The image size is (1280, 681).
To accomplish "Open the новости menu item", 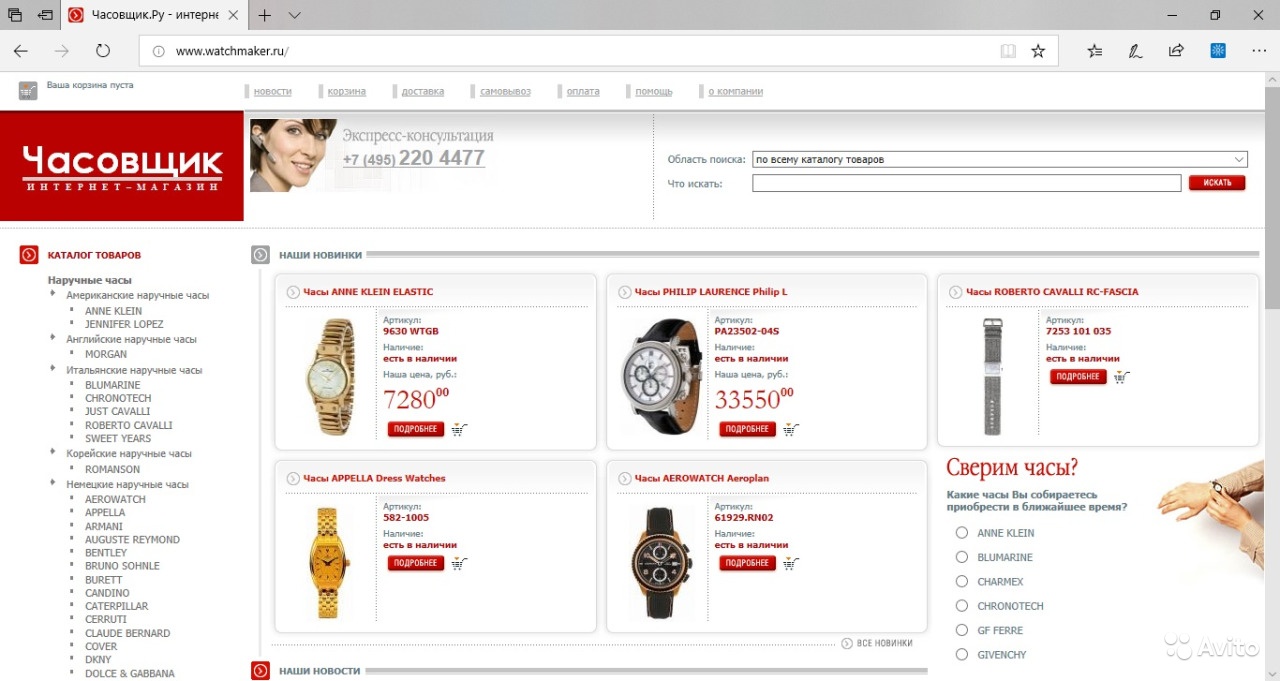I will tap(273, 91).
